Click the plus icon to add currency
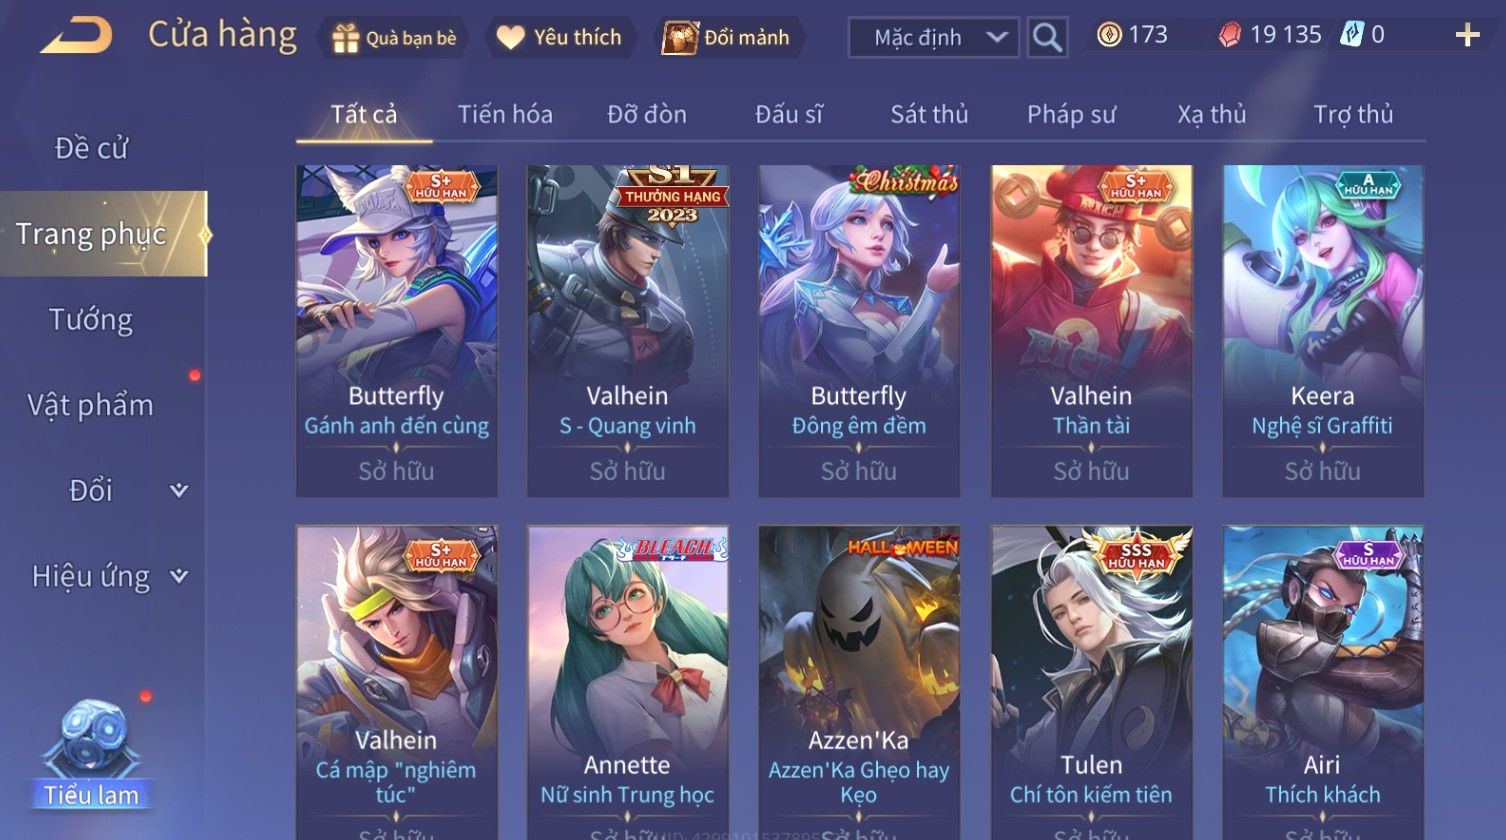The width and height of the screenshot is (1506, 840). coord(1467,36)
